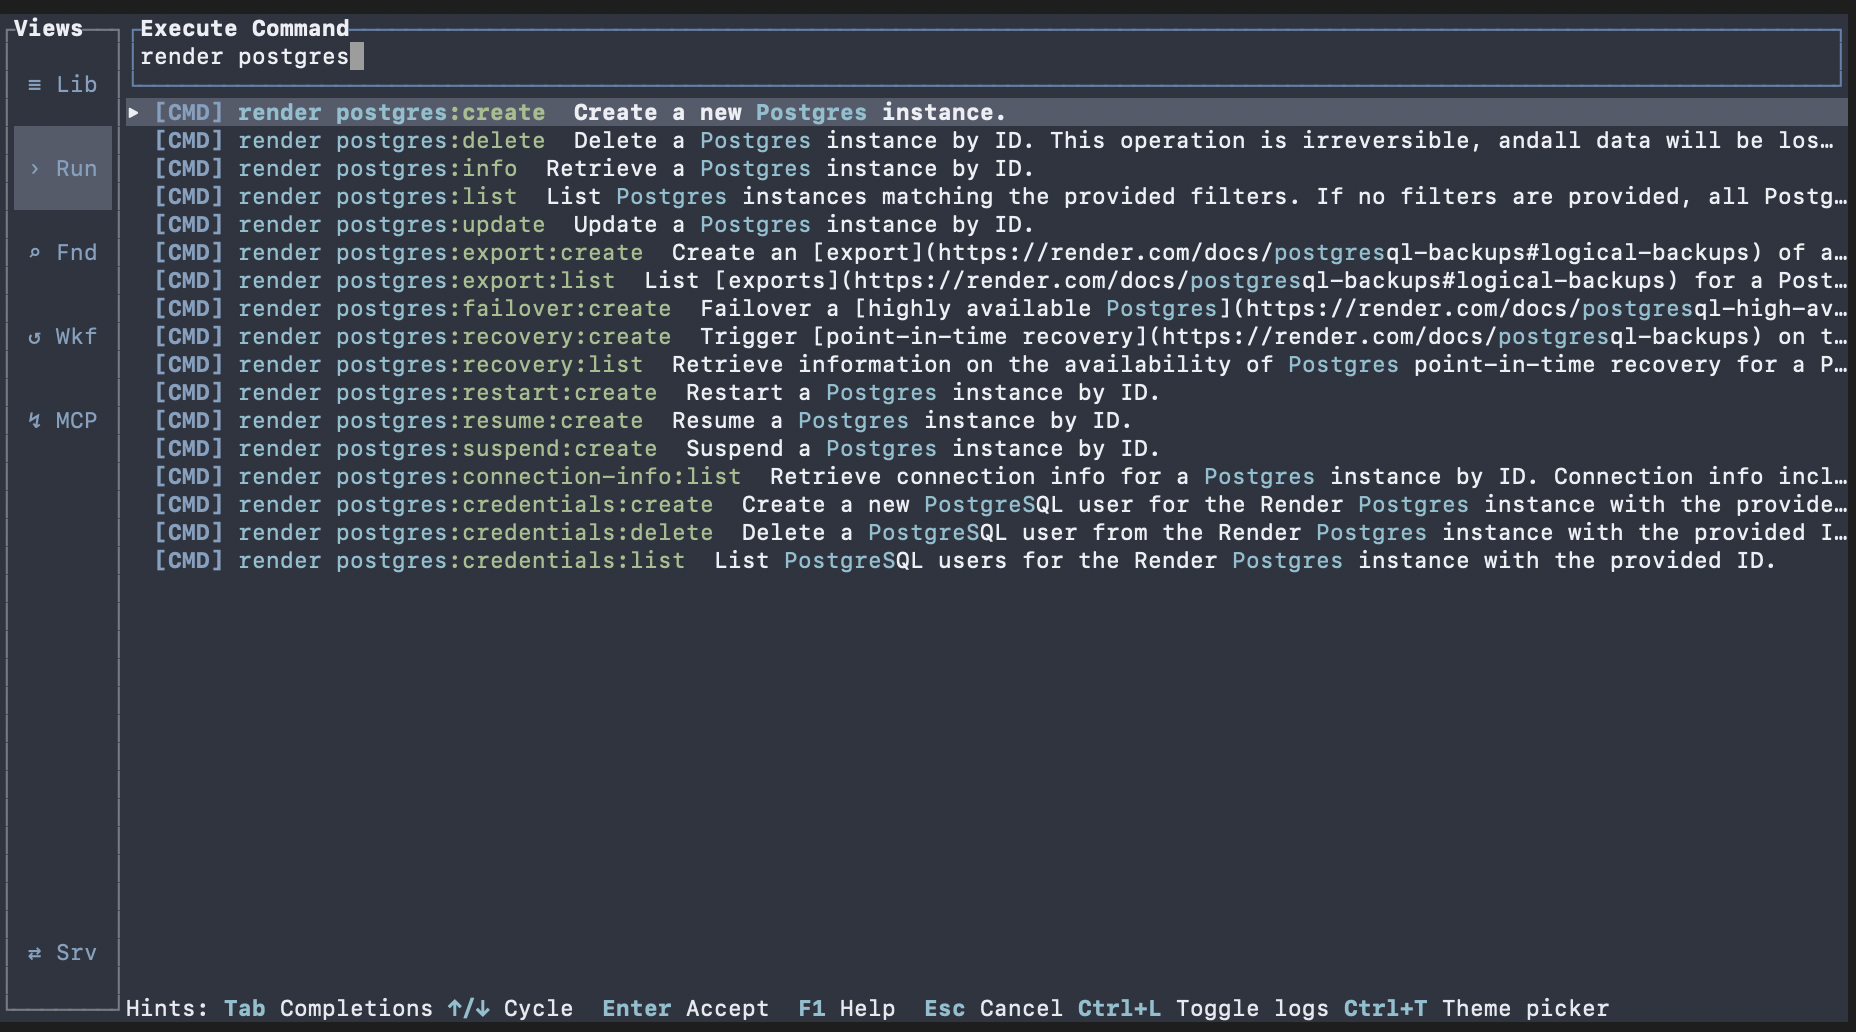Cancel command entry using the Esc hint
1856x1032 pixels.
pos(942,1008)
